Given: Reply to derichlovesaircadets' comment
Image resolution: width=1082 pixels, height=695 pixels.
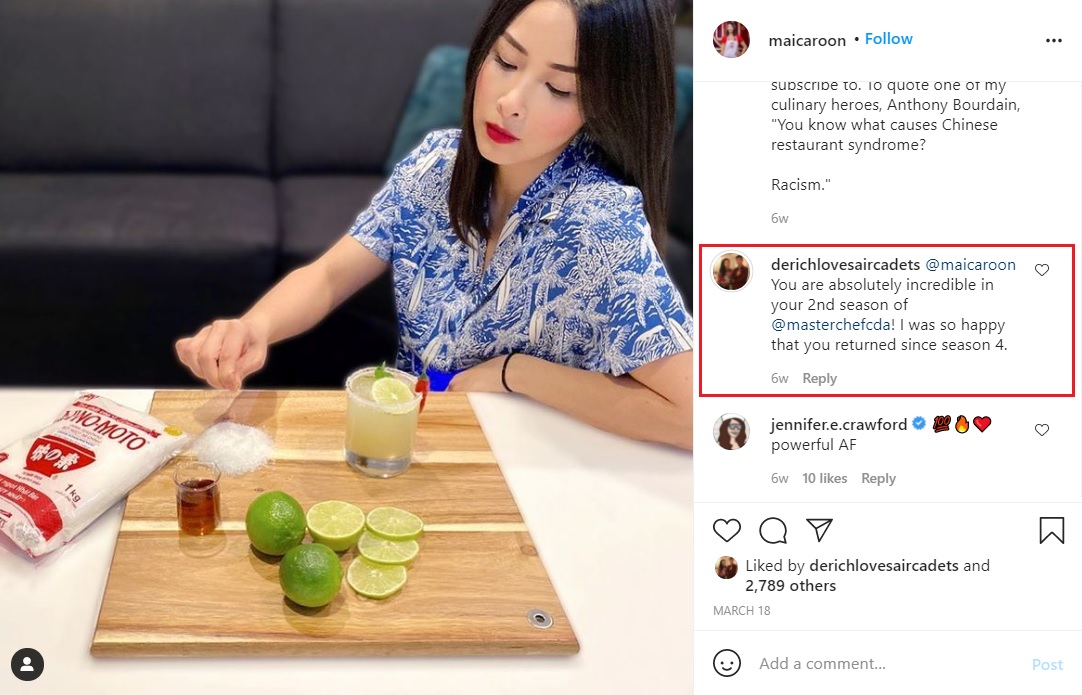Looking at the screenshot, I should click(x=819, y=378).
